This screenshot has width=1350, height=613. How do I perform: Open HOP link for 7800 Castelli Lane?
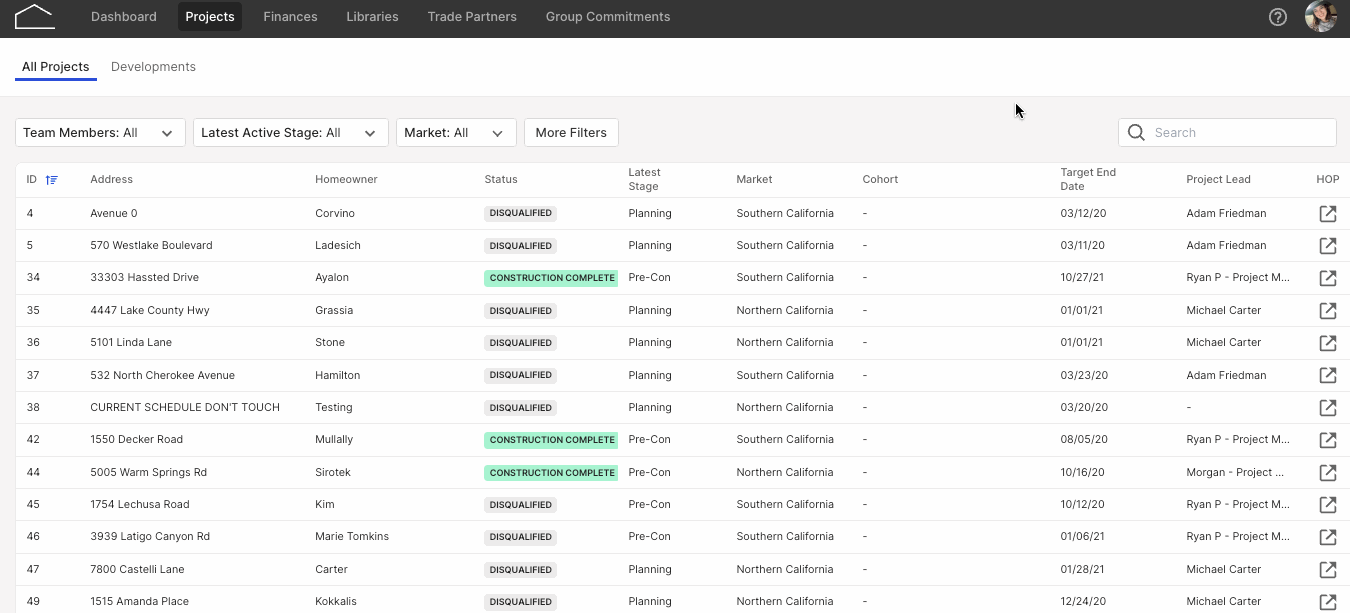[1328, 569]
